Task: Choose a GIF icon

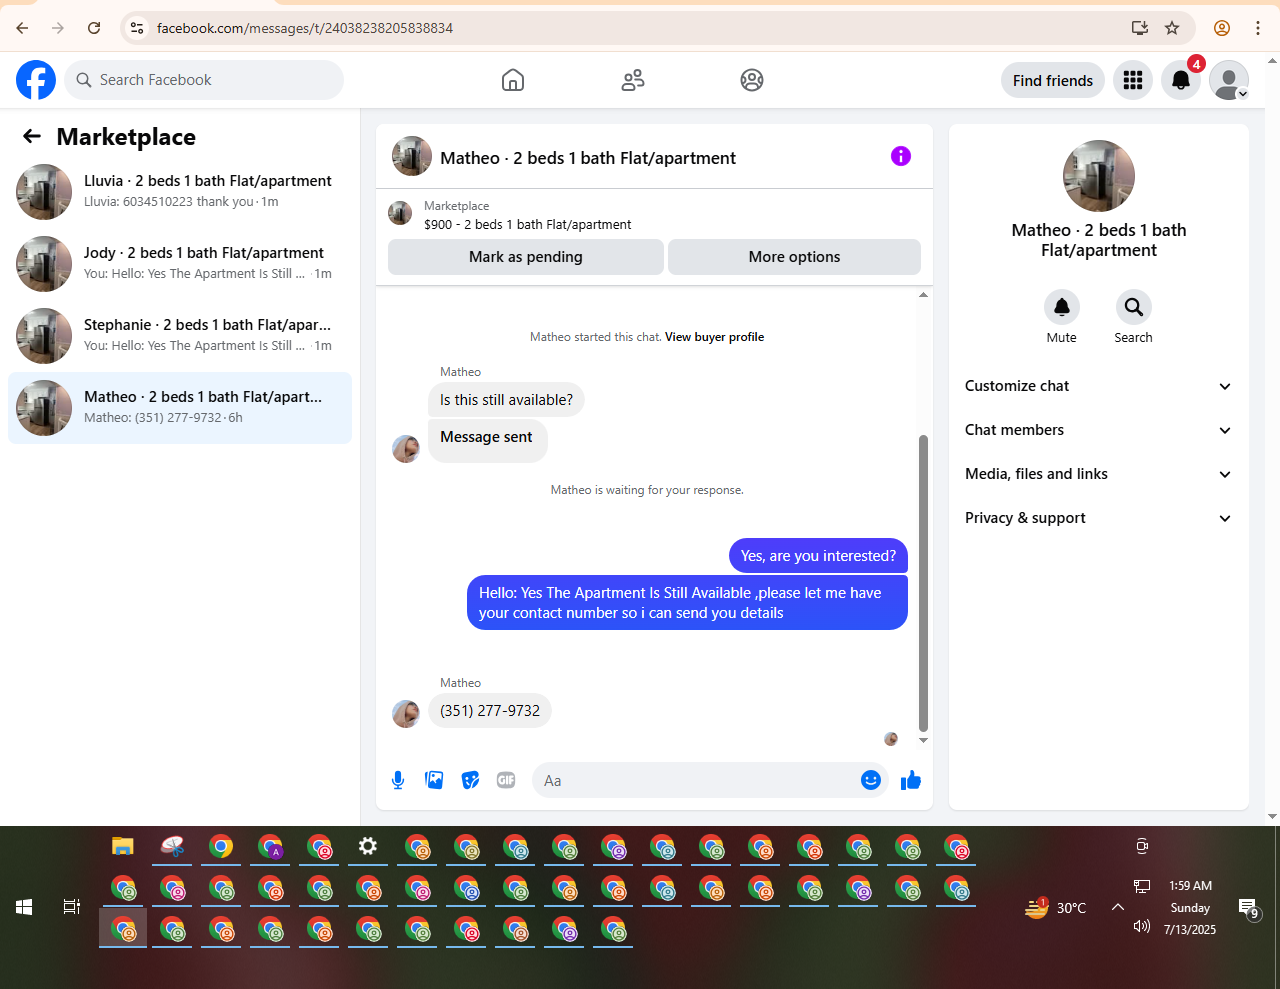Action: point(506,780)
